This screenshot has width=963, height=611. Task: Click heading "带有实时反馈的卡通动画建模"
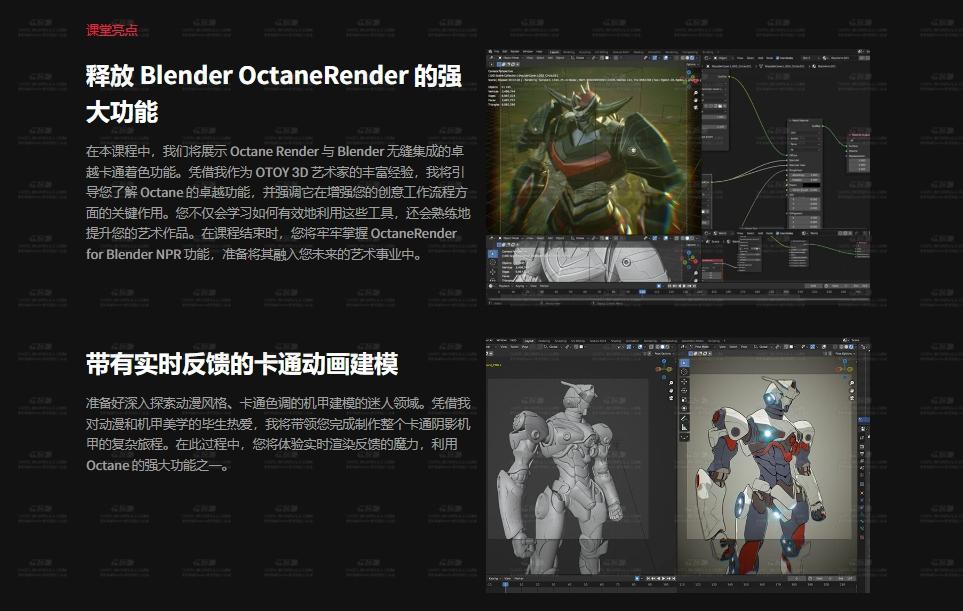click(x=242, y=364)
